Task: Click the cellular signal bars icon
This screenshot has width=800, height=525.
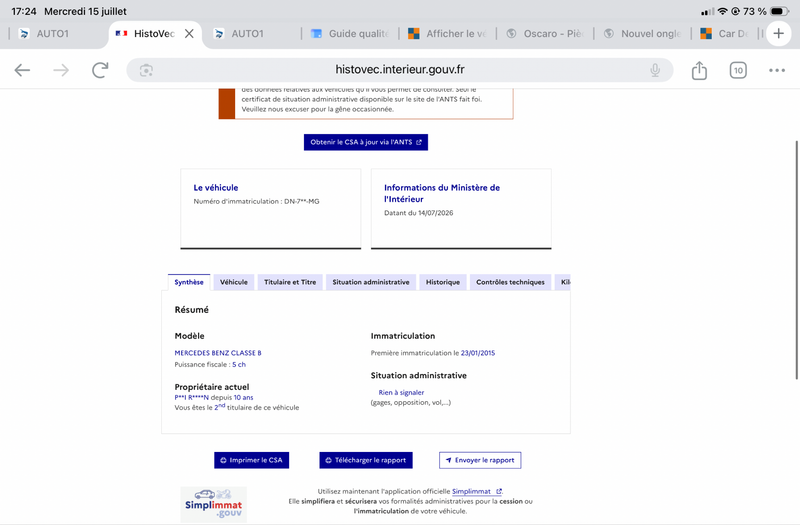Action: 708,11
